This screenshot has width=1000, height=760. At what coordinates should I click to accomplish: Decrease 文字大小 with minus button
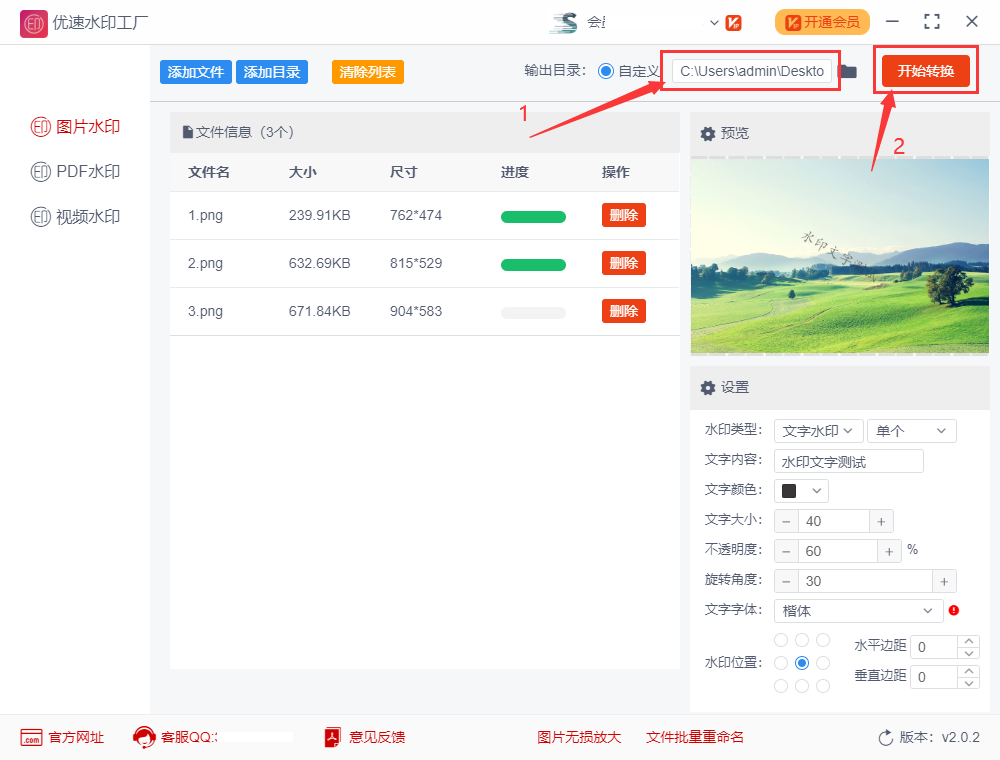[786, 522]
